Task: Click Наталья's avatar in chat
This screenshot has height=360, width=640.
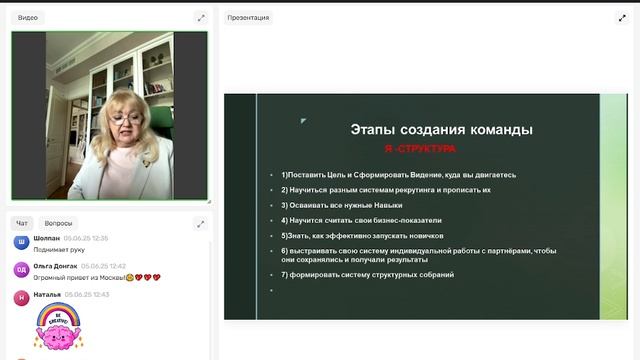Action: (21, 298)
